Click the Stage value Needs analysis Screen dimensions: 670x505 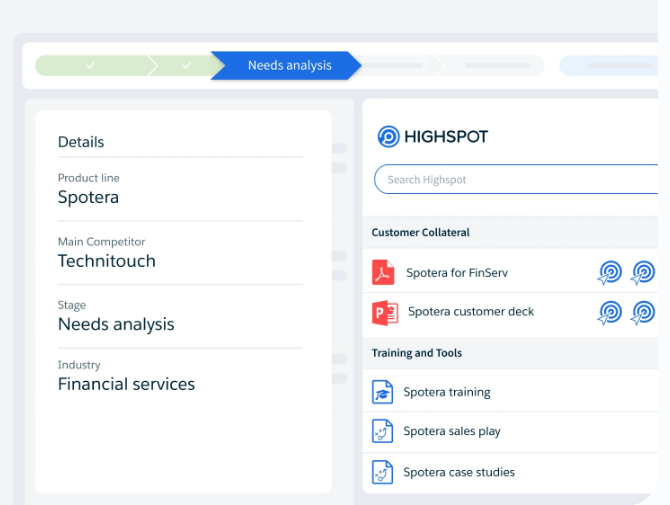116,324
